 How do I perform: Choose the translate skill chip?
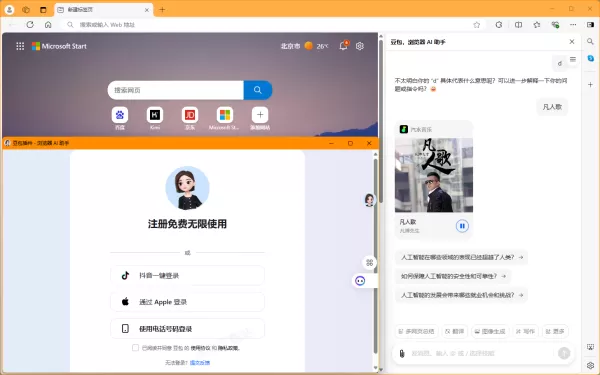pyautogui.click(x=455, y=331)
